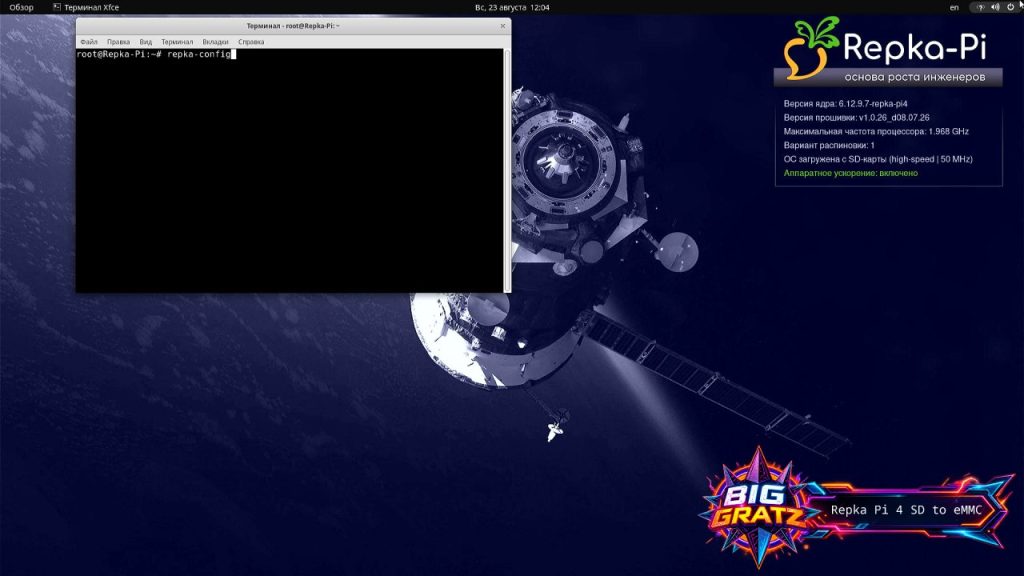
Task: Click the terminal title bar text
Action: (293, 26)
